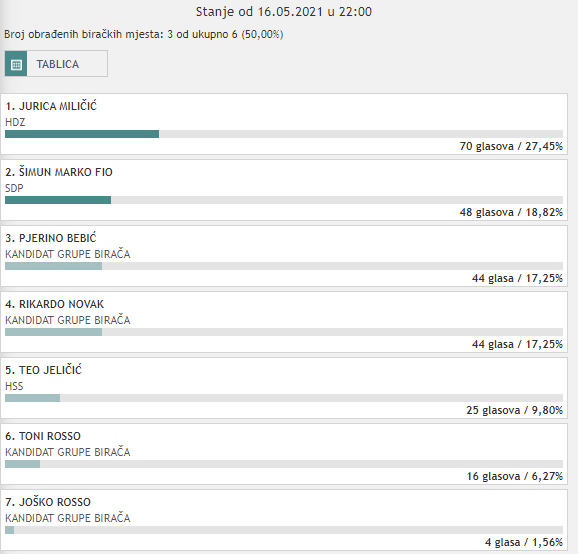Click the 16 glasova / 6,27% result
Viewport: 578px width, 554px height.
tap(515, 476)
